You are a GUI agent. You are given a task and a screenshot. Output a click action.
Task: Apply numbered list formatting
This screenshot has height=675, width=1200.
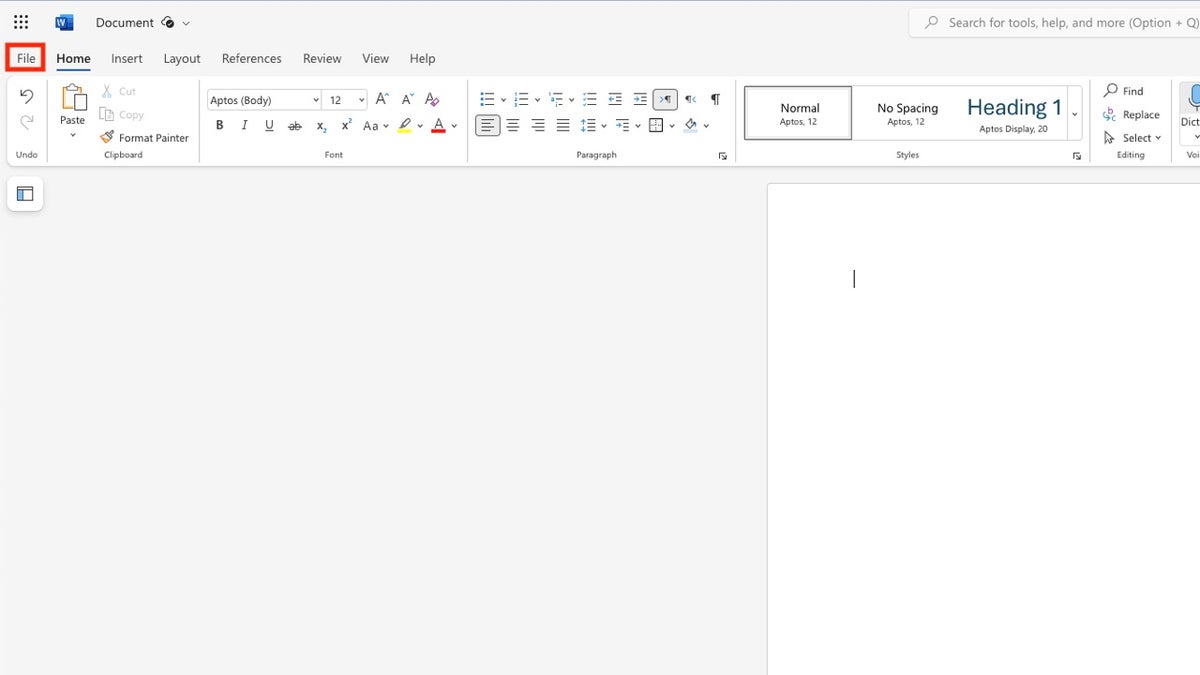521,99
